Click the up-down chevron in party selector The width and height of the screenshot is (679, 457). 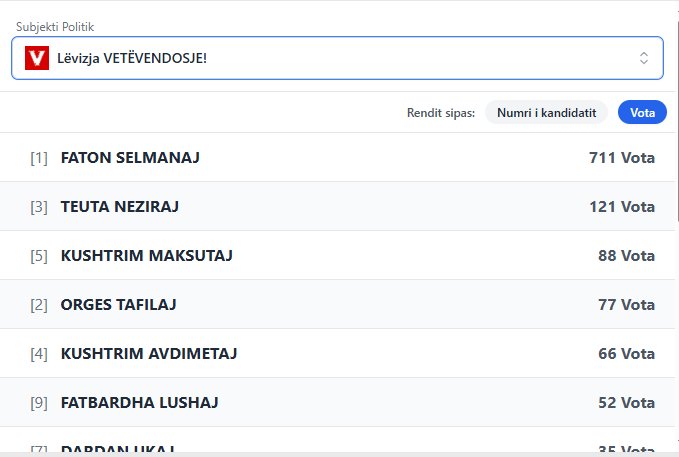(x=644, y=58)
